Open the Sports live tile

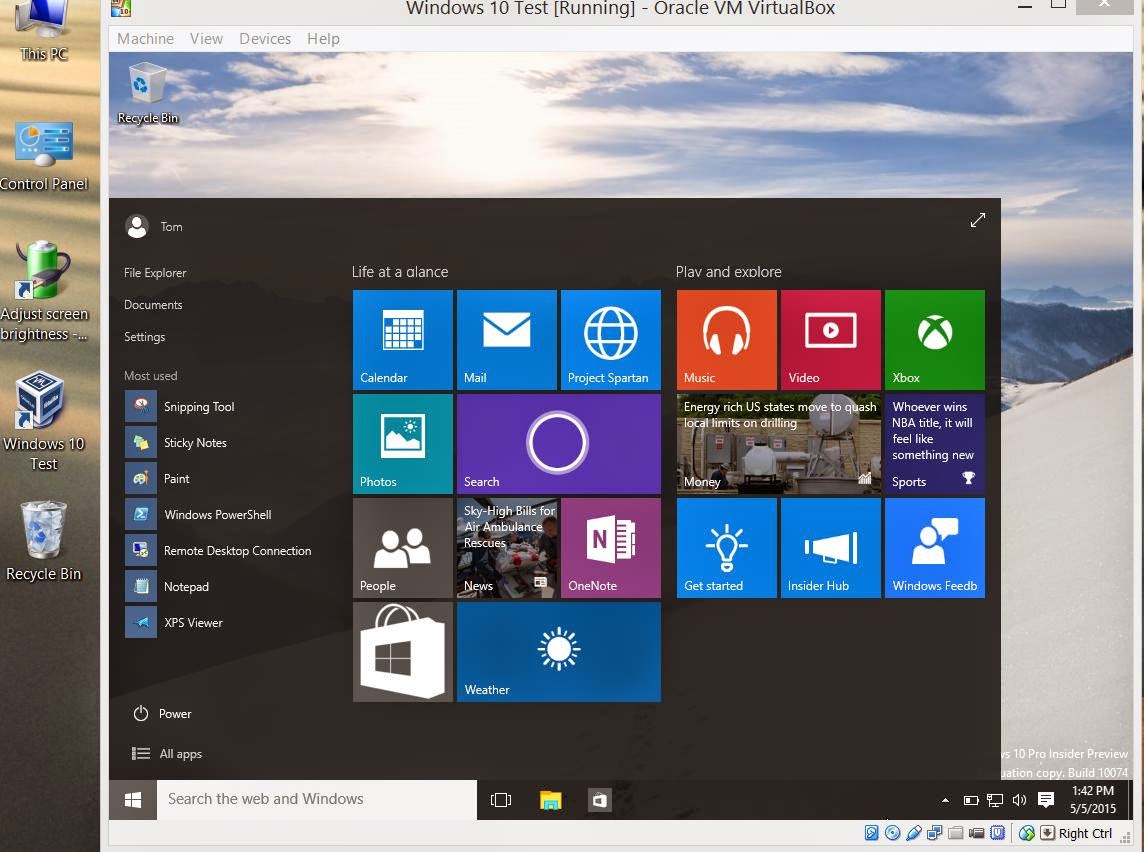point(935,444)
